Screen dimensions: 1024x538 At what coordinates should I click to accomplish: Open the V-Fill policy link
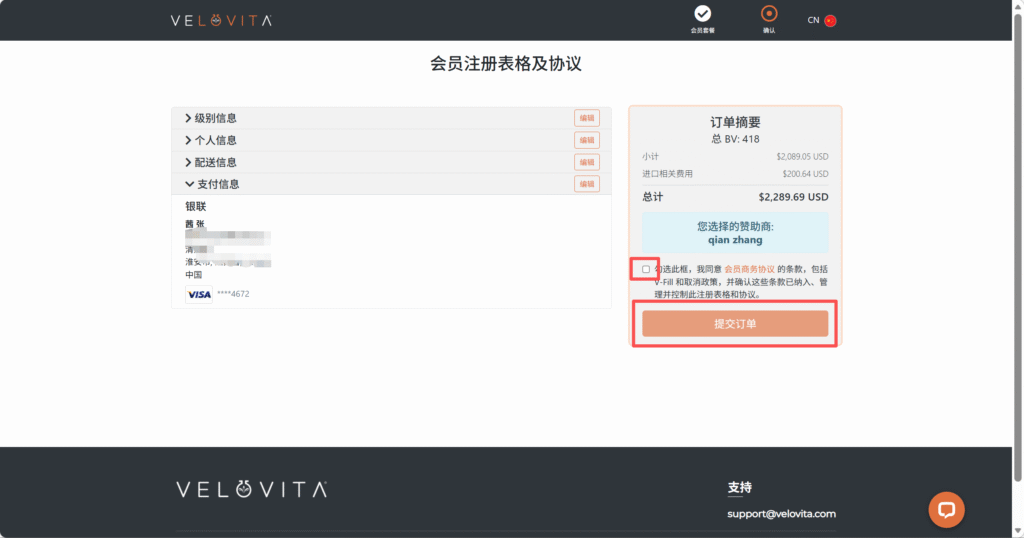click(x=664, y=282)
